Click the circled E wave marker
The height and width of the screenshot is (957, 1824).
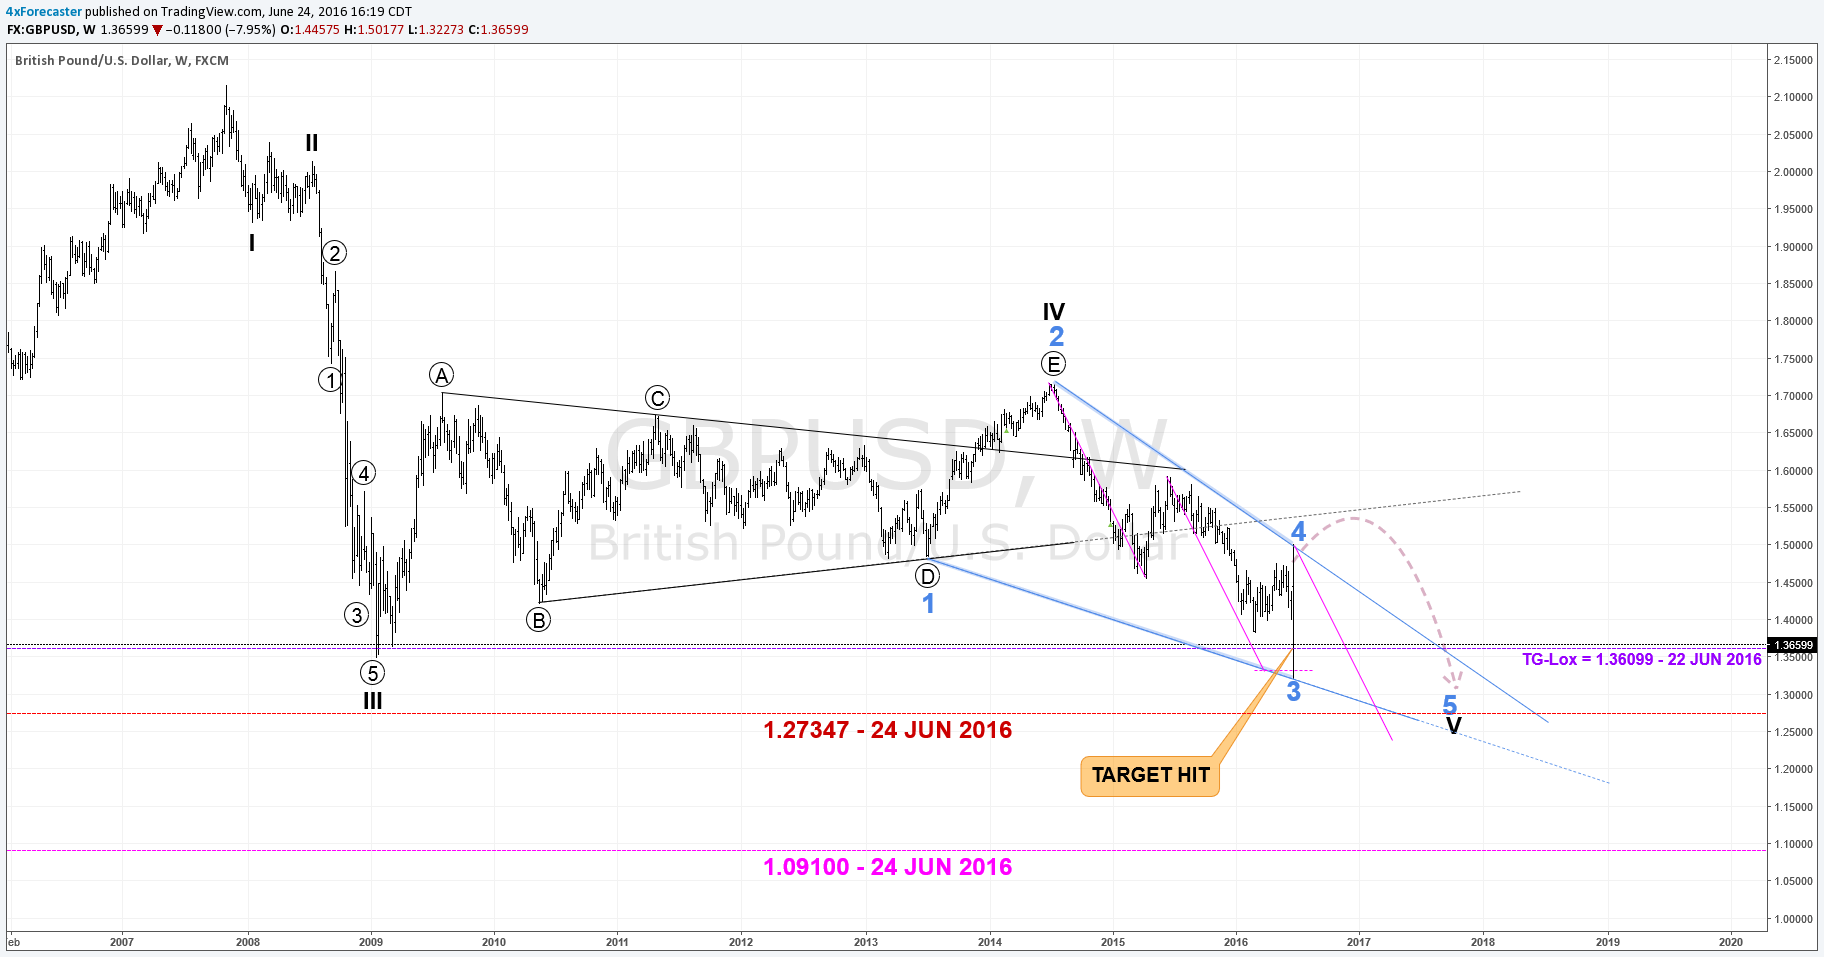[1053, 363]
